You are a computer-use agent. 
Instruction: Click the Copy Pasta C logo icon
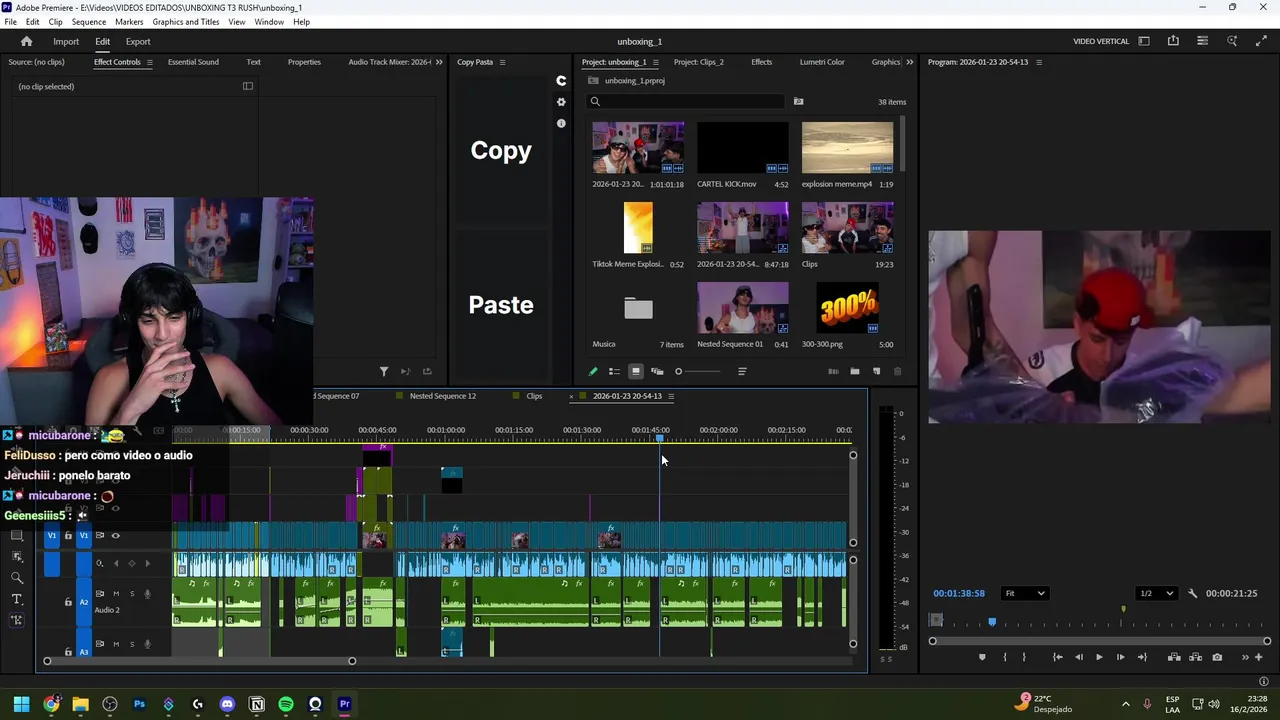(x=561, y=81)
